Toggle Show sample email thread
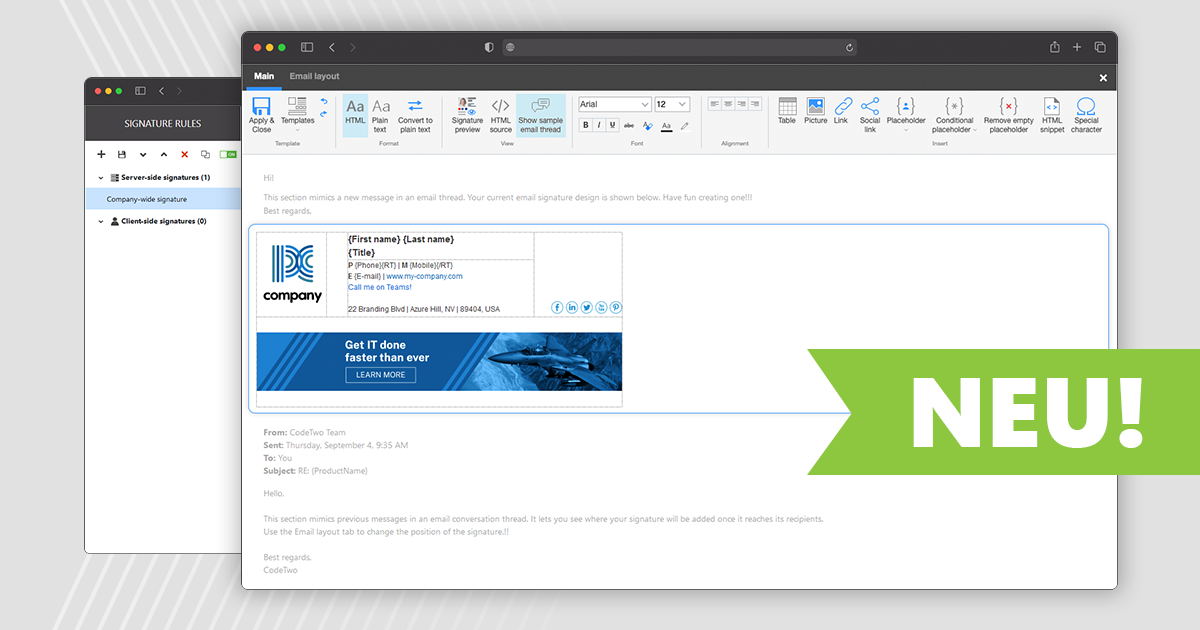Screen dimensions: 1200x630 point(540,115)
